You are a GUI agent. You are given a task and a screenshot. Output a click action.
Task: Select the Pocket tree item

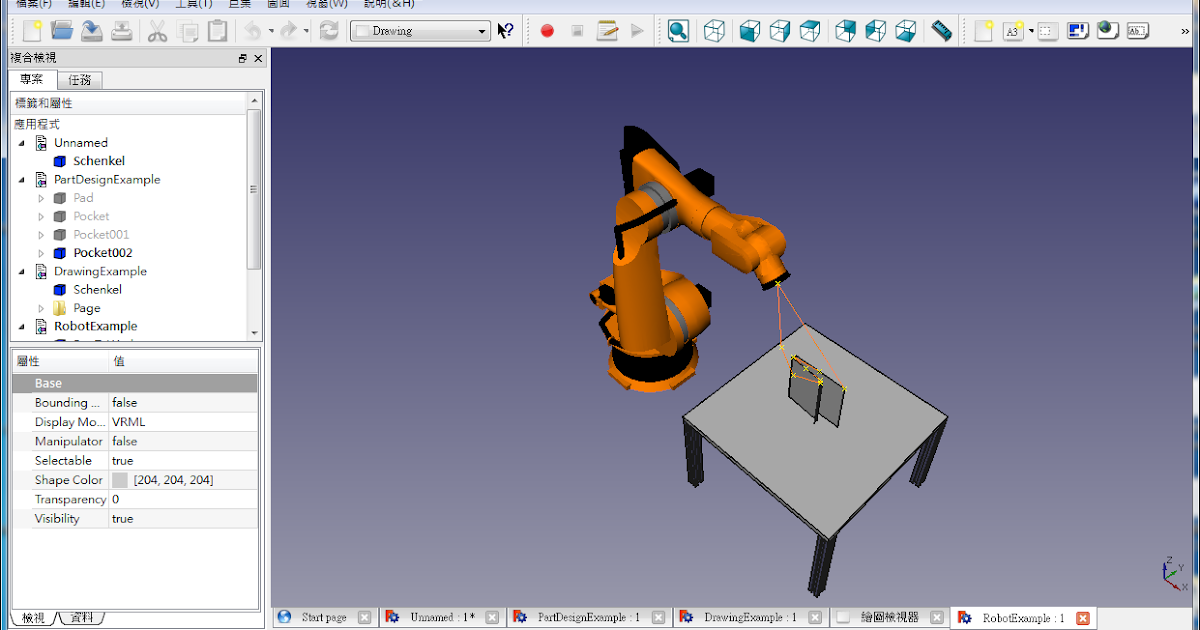pos(91,216)
